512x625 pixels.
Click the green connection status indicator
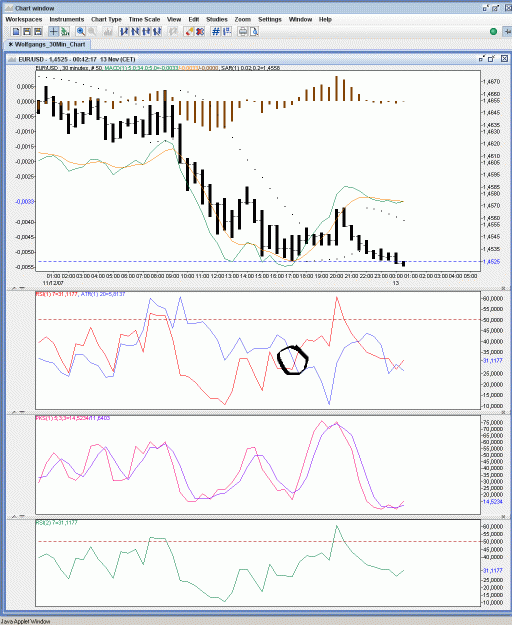pyautogui.click(x=493, y=31)
